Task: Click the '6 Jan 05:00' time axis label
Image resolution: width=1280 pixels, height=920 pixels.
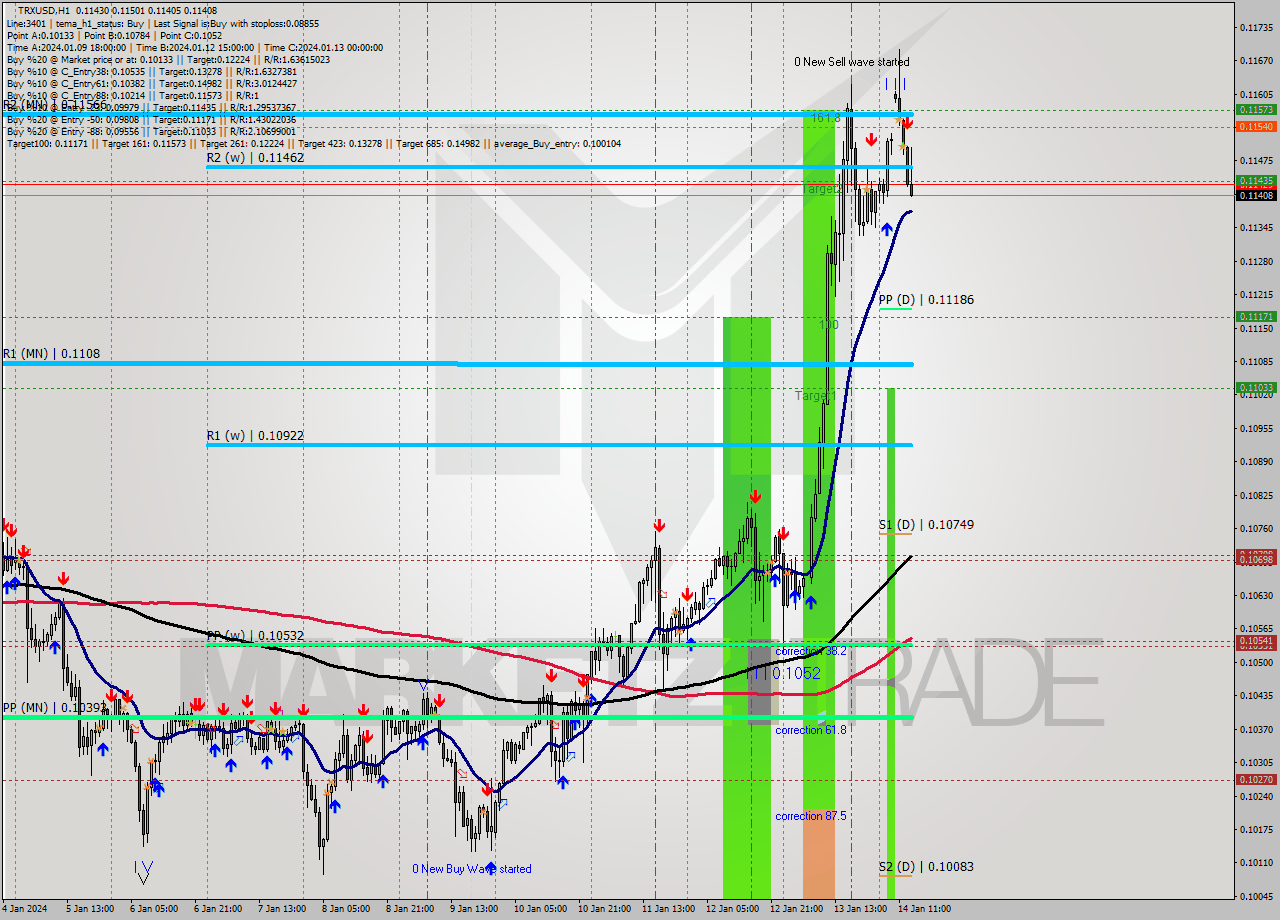Action: tap(154, 909)
